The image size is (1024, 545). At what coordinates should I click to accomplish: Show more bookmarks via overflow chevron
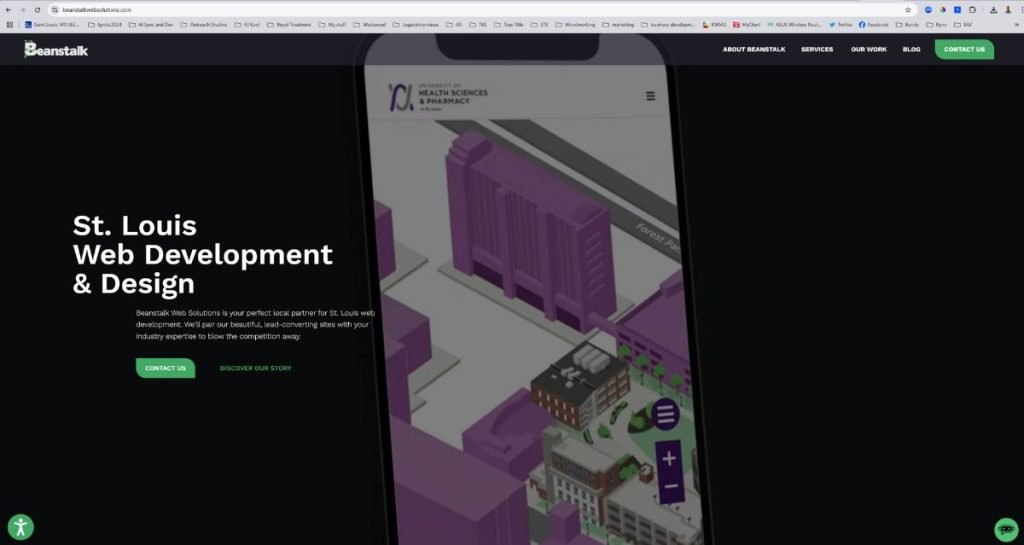pos(1016,24)
